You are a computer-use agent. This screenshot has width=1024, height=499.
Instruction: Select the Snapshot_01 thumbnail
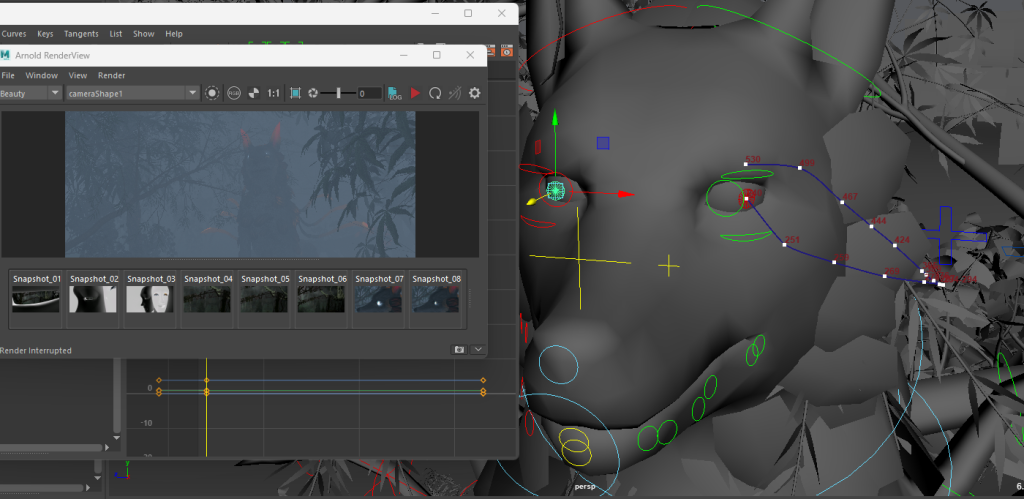[x=36, y=299]
